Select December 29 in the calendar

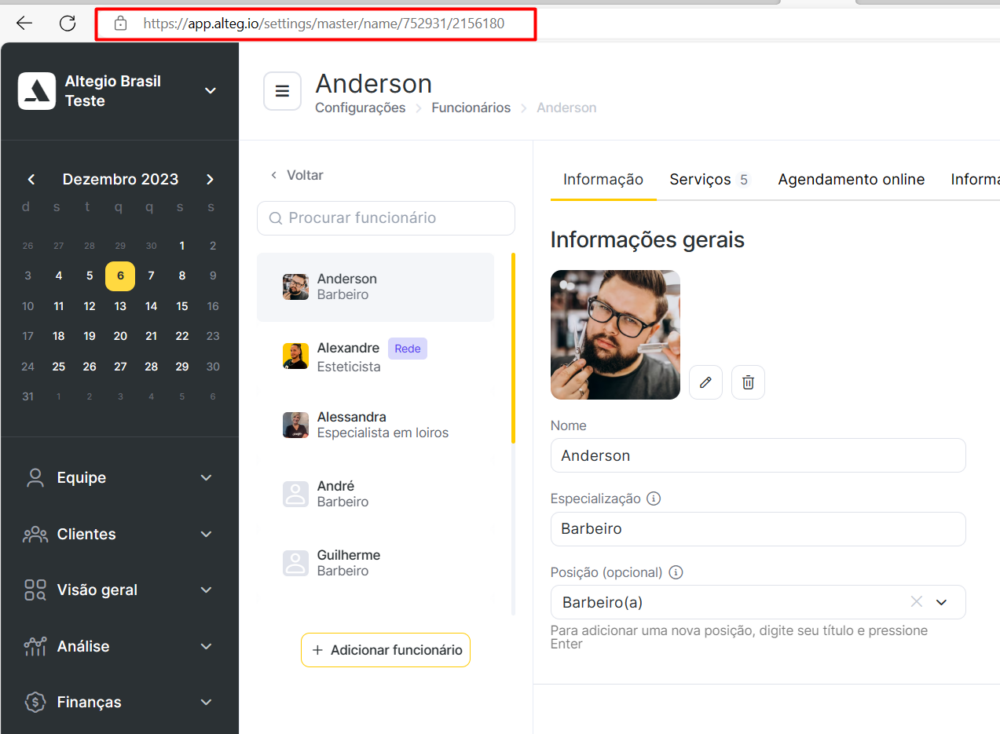tap(182, 367)
